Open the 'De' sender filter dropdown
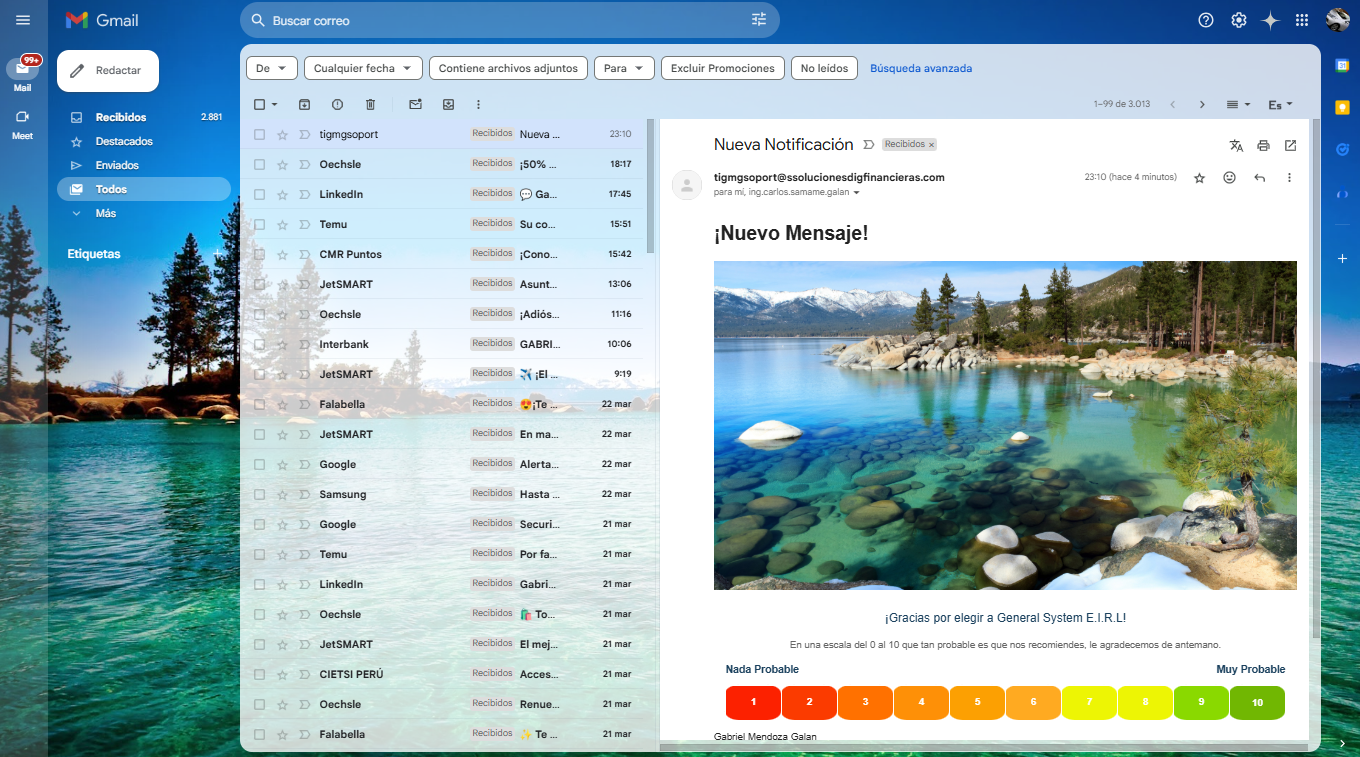 [x=272, y=68]
